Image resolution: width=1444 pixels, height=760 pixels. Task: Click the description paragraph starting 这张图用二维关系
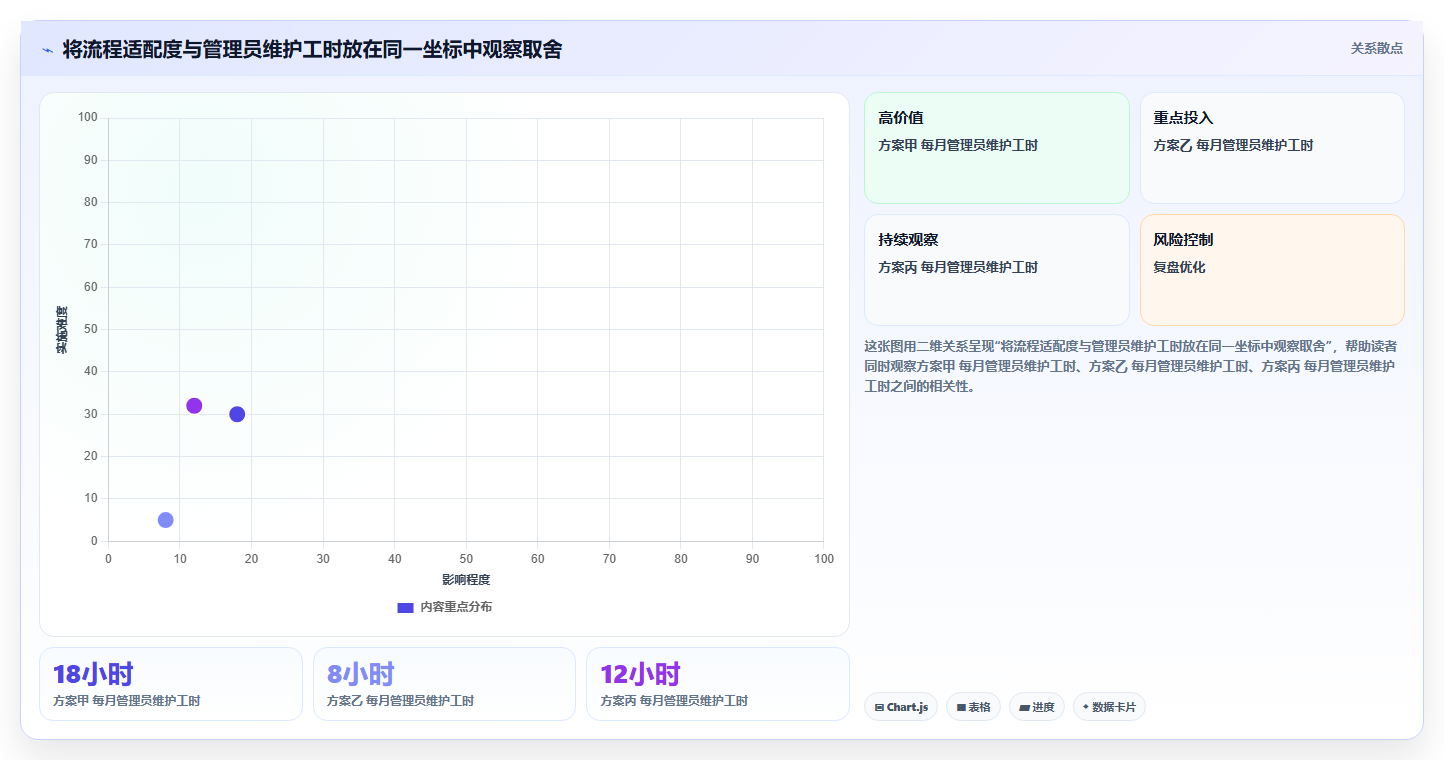click(x=1131, y=366)
